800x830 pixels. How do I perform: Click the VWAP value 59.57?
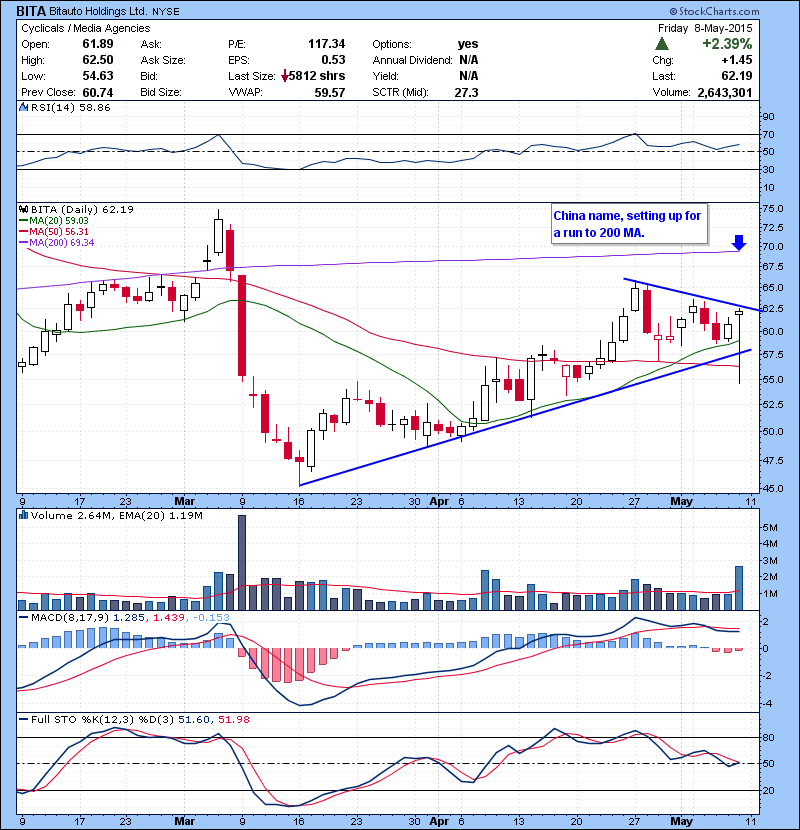330,92
